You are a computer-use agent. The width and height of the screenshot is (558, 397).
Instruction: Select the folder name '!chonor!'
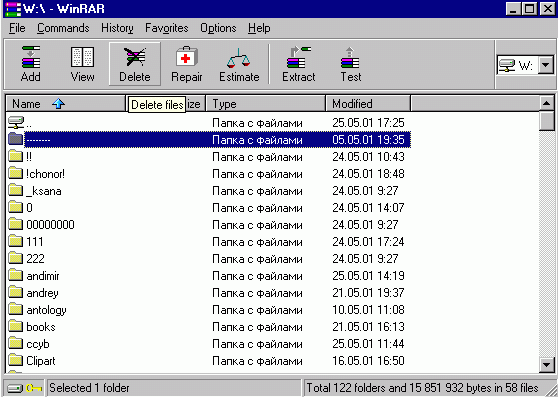pos(46,174)
